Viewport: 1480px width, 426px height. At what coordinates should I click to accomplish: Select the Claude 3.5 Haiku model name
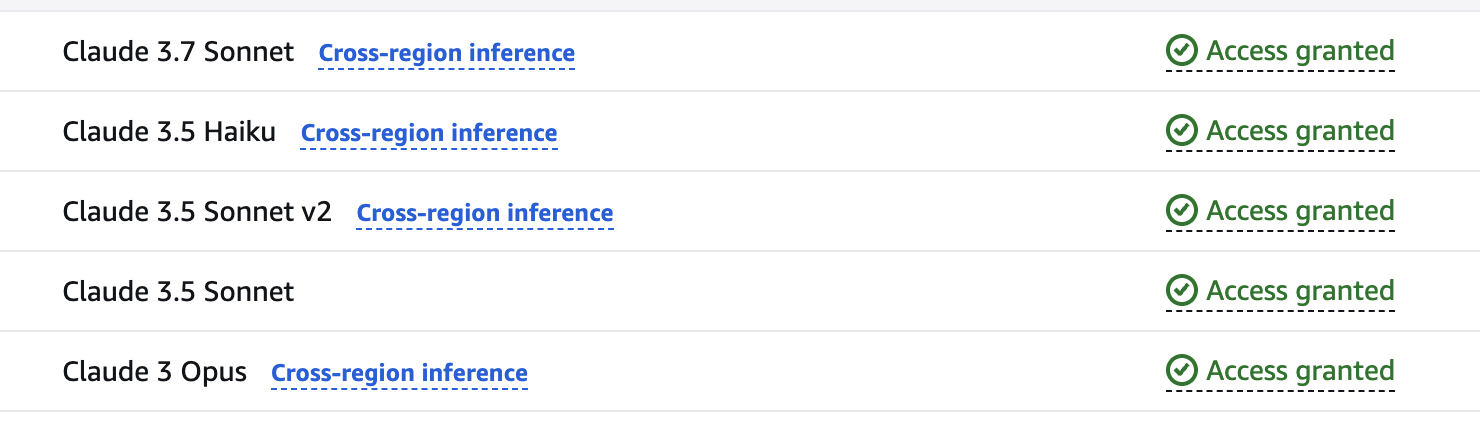169,132
